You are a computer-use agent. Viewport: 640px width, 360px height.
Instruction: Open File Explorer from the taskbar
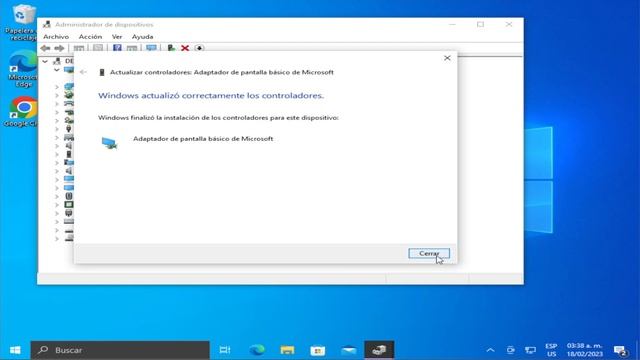(x=287, y=350)
